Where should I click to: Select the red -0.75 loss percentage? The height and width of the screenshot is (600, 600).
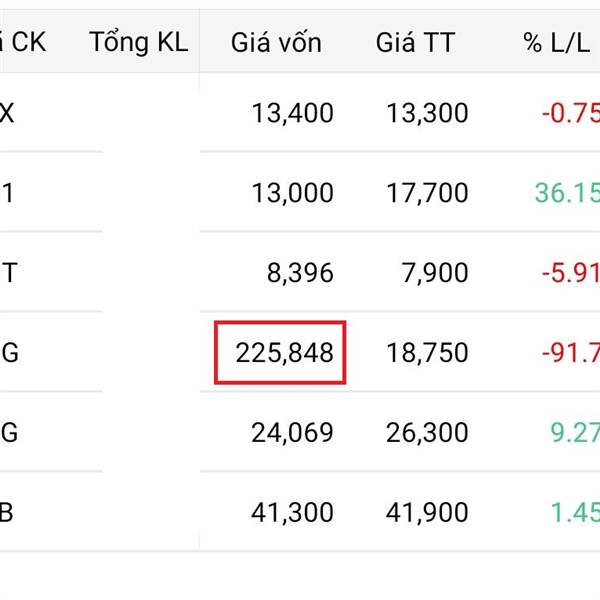(x=570, y=113)
